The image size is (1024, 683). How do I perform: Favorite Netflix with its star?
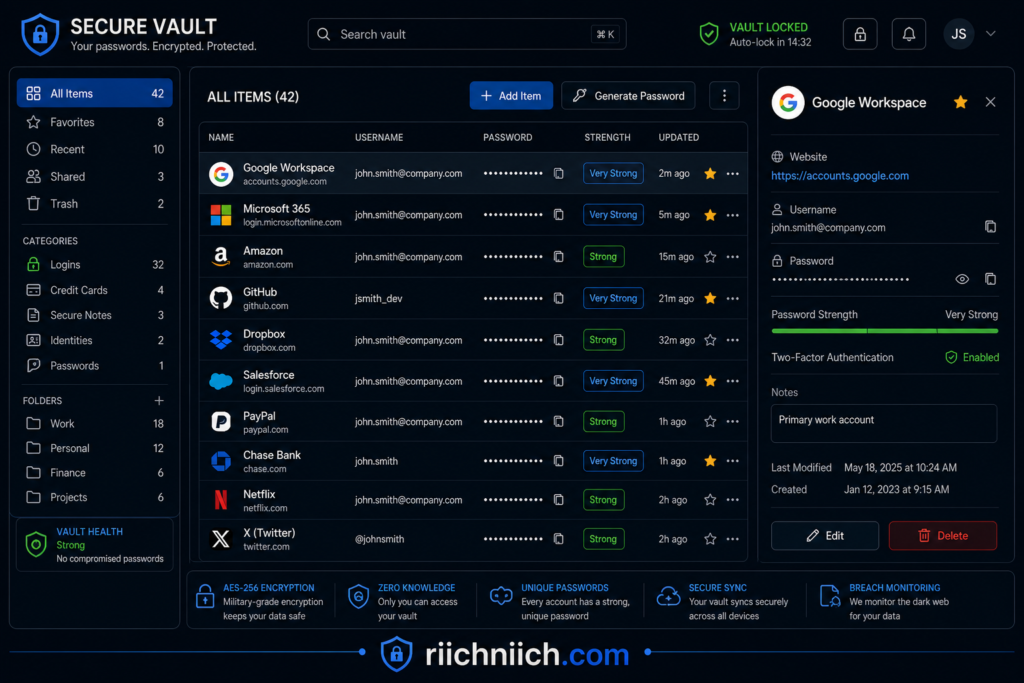[x=711, y=500]
